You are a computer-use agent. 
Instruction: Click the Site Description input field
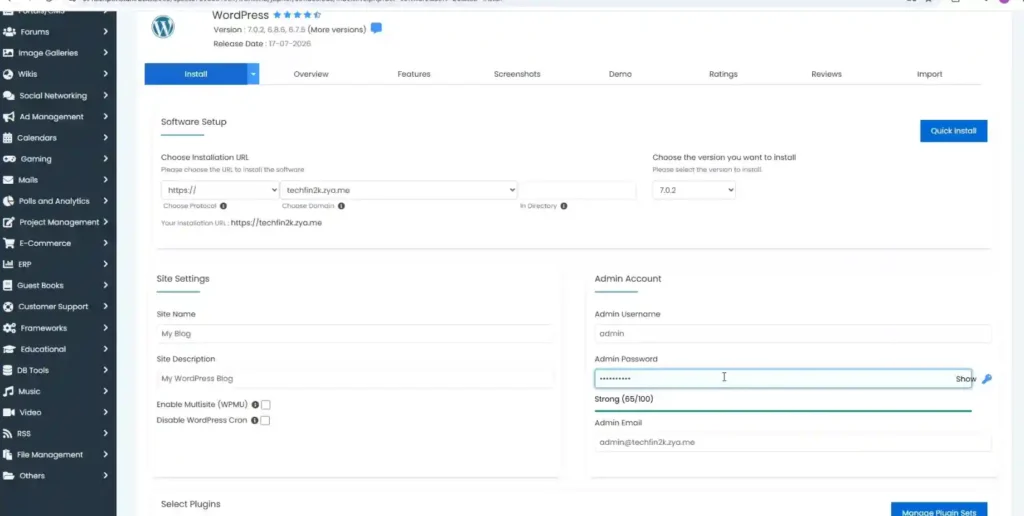[x=355, y=378]
